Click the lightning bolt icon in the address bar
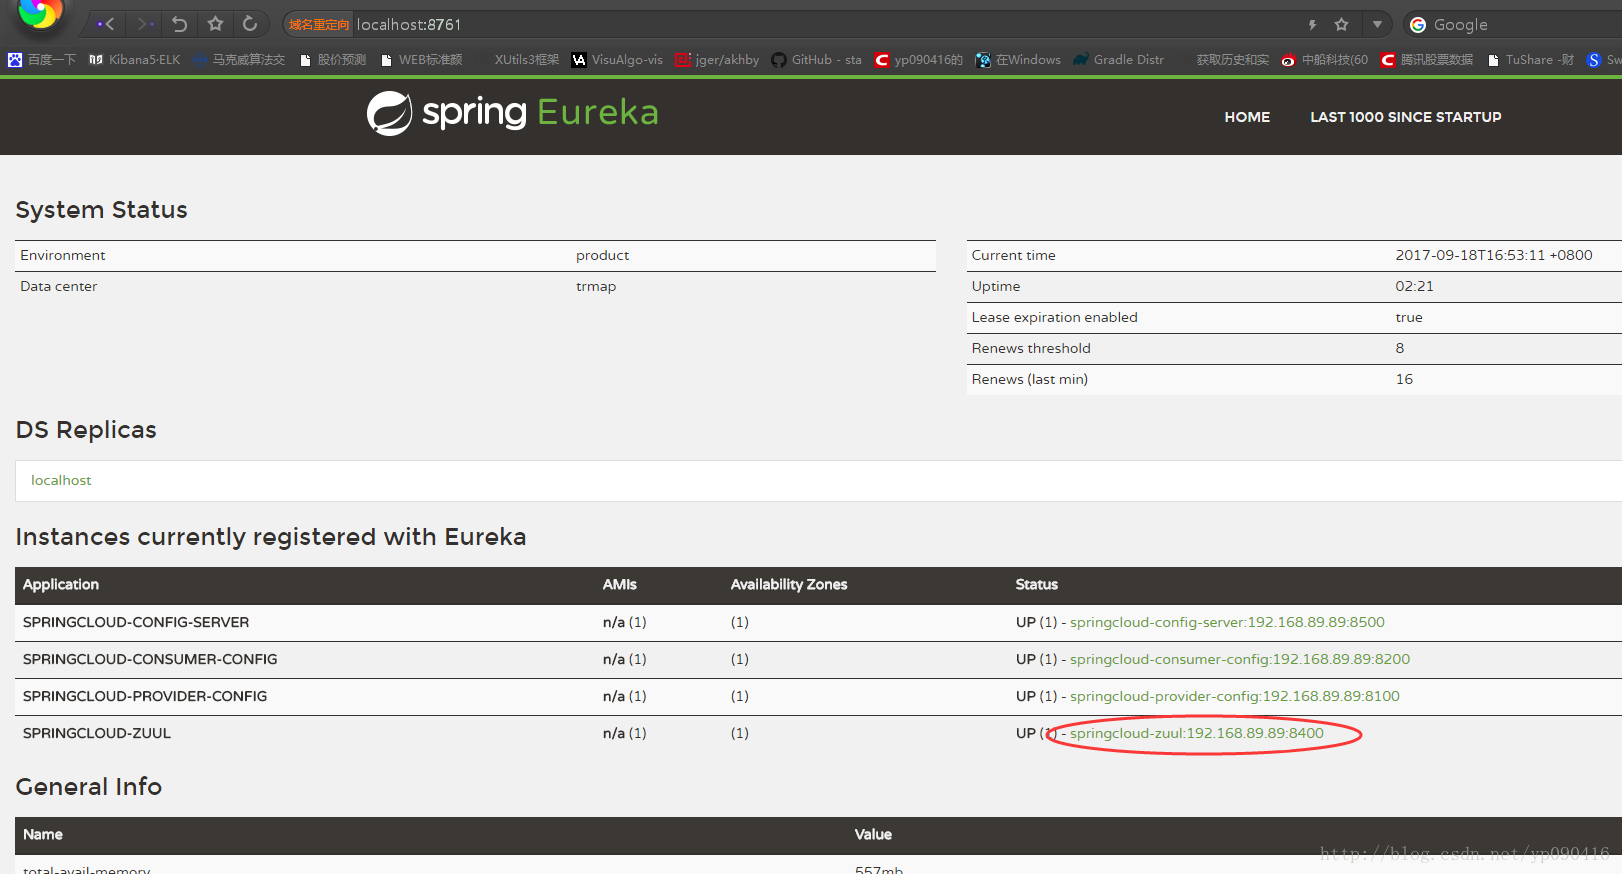1622x874 pixels. tap(1312, 25)
